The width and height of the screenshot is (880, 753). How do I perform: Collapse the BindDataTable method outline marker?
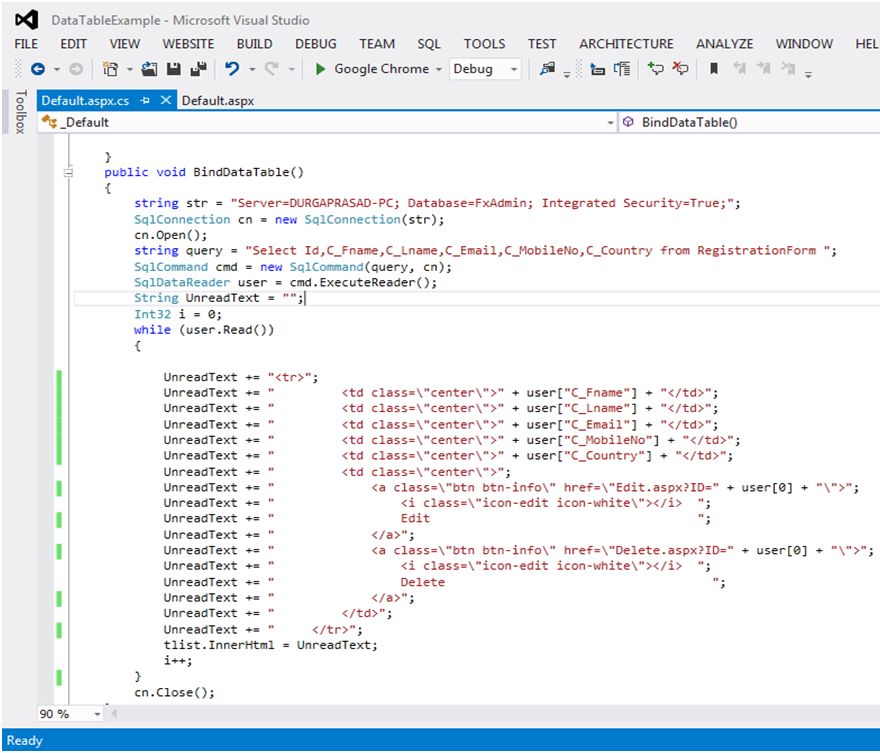tap(68, 171)
